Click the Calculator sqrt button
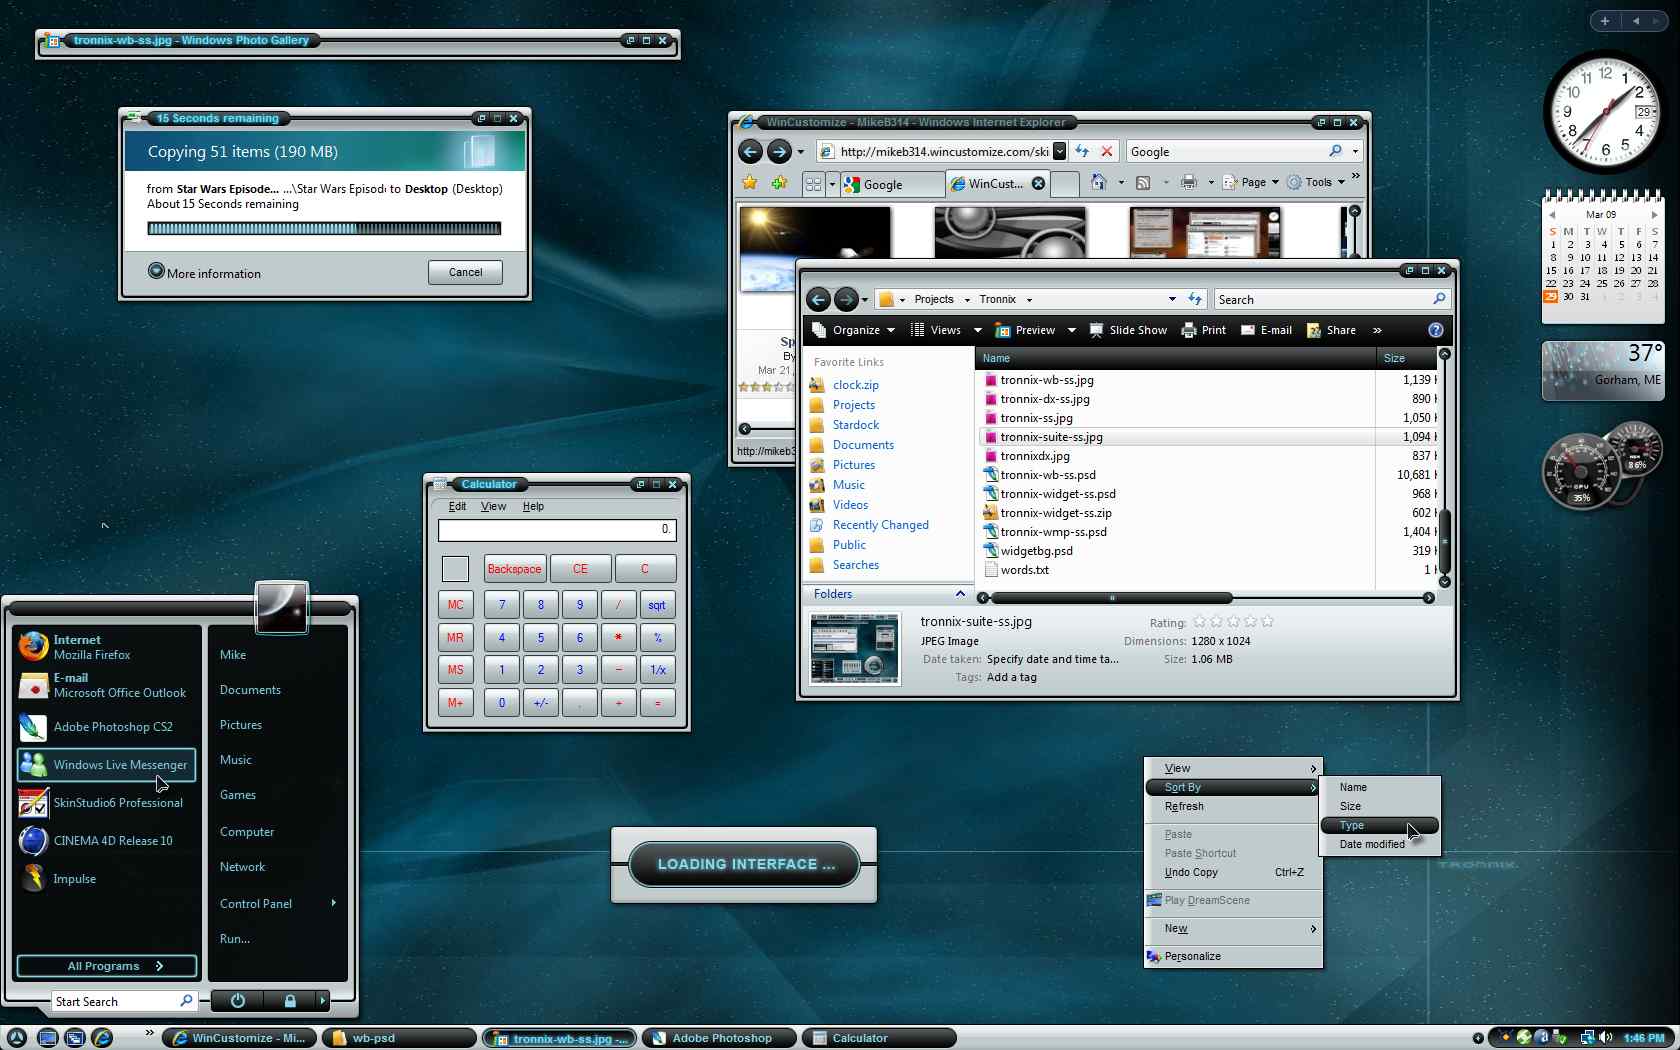Viewport: 1680px width, 1050px height. point(657,604)
